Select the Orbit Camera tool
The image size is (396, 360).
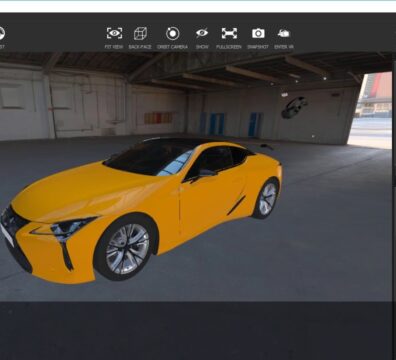(x=173, y=33)
